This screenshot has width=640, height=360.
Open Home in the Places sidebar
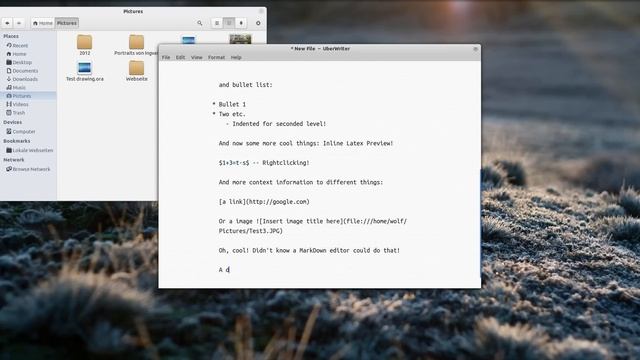17,54
